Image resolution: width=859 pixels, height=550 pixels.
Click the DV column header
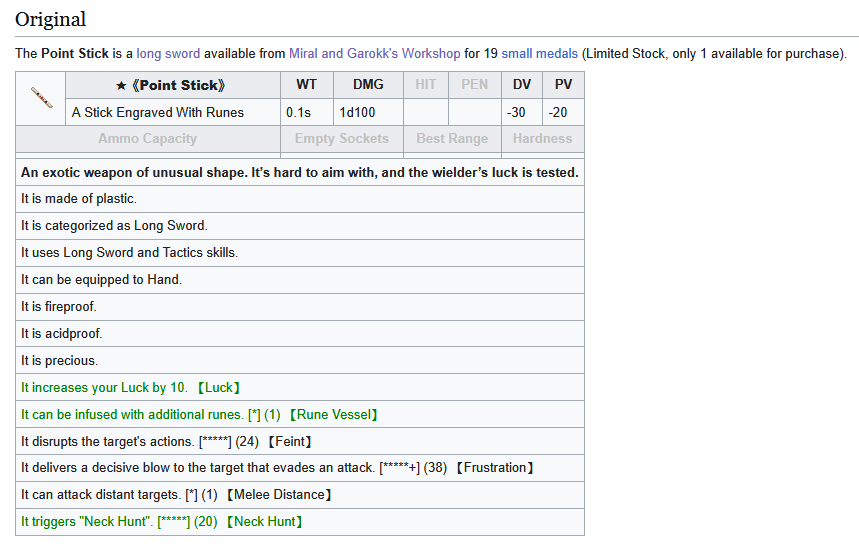point(522,85)
